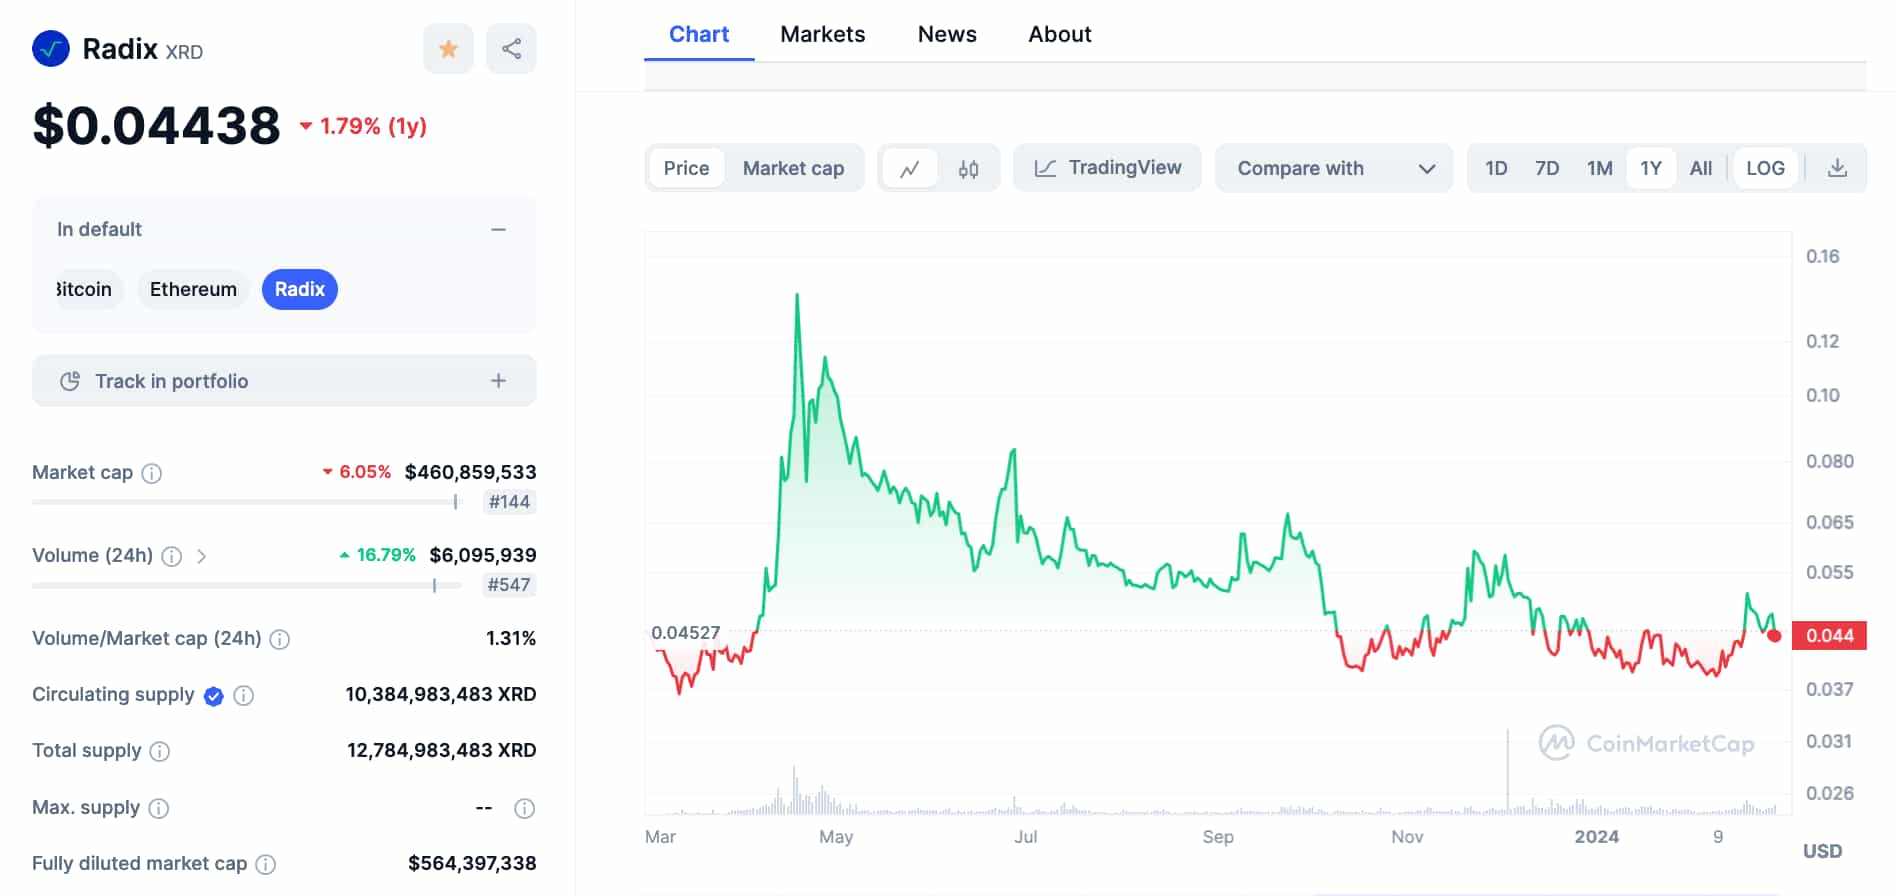The height and width of the screenshot is (896, 1896).
Task: Click the $564,397,338 value
Action: point(472,863)
